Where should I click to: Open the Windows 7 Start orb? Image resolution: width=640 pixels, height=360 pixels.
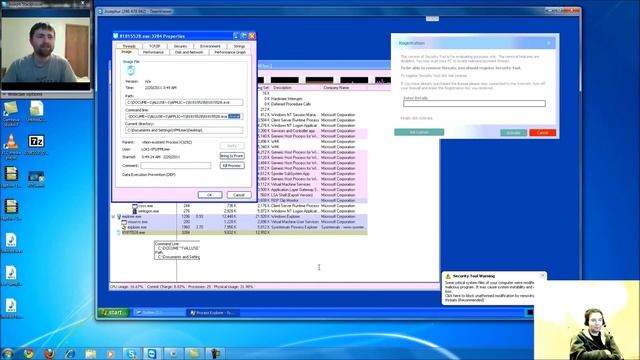[8, 353]
